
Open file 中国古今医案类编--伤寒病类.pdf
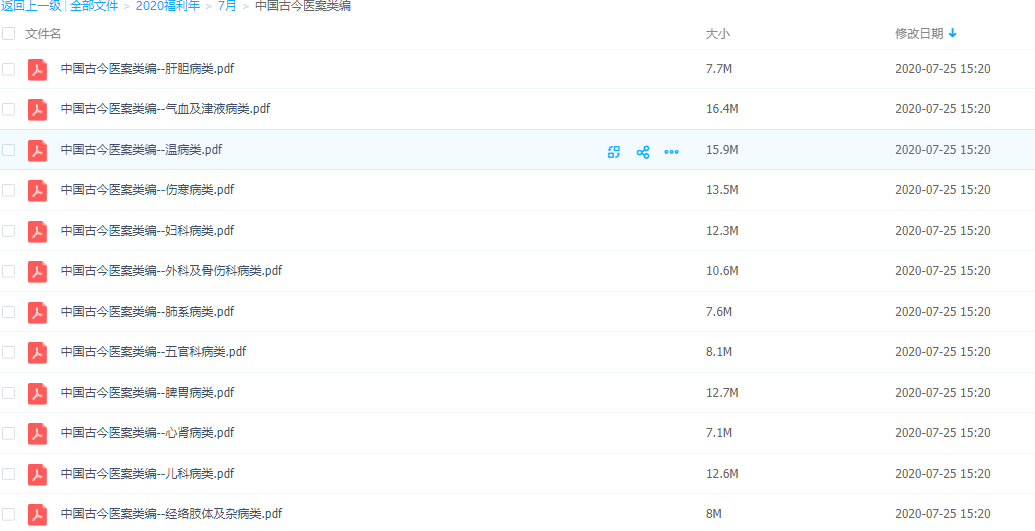(147, 190)
